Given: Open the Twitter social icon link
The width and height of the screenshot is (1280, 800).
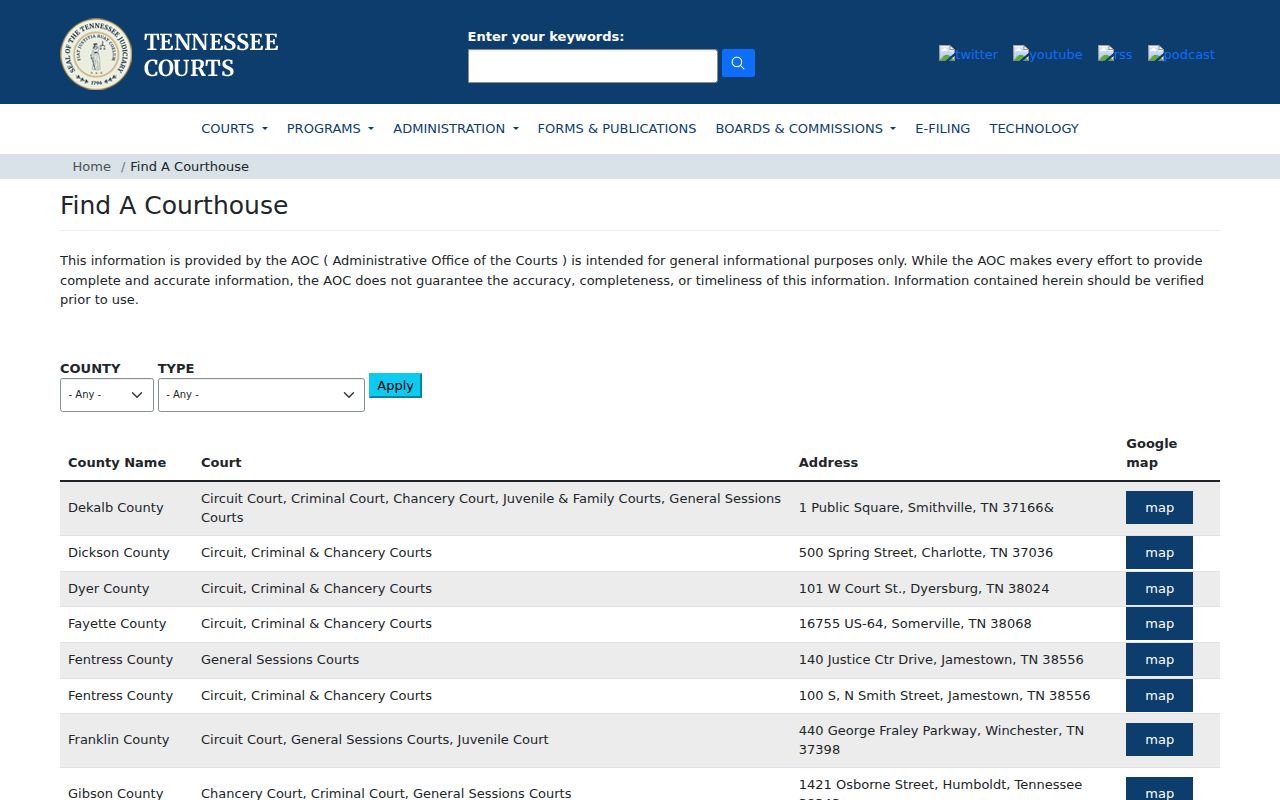Looking at the screenshot, I should click(x=968, y=54).
